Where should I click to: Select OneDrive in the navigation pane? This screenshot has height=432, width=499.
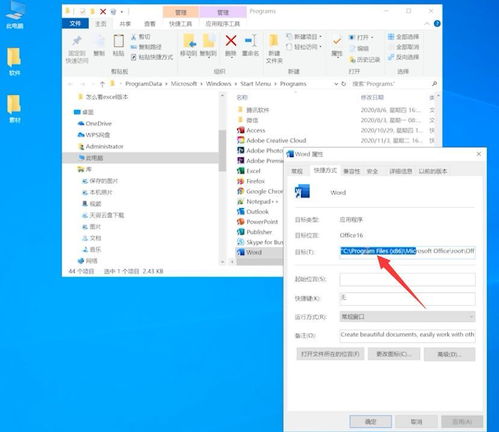click(x=95, y=123)
